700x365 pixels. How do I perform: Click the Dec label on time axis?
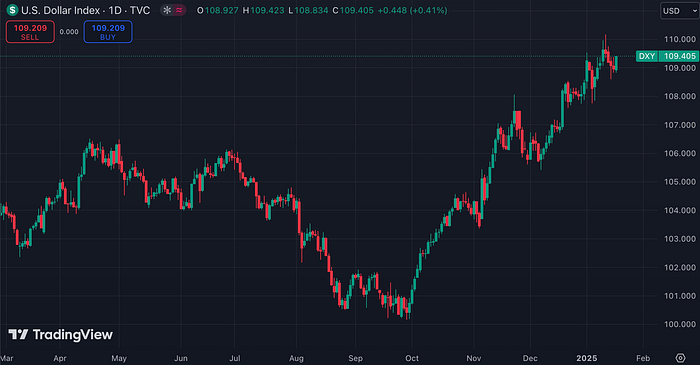pos(530,358)
